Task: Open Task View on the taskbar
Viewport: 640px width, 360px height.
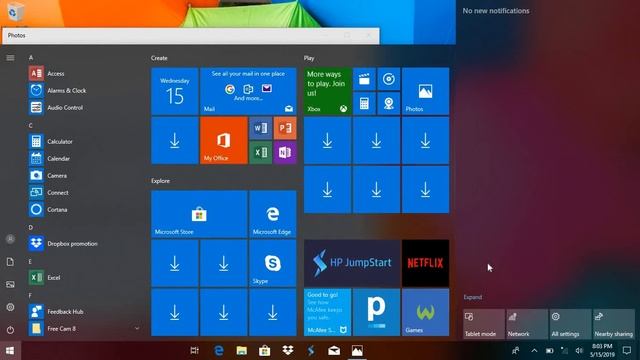Action: pyautogui.click(x=195, y=351)
